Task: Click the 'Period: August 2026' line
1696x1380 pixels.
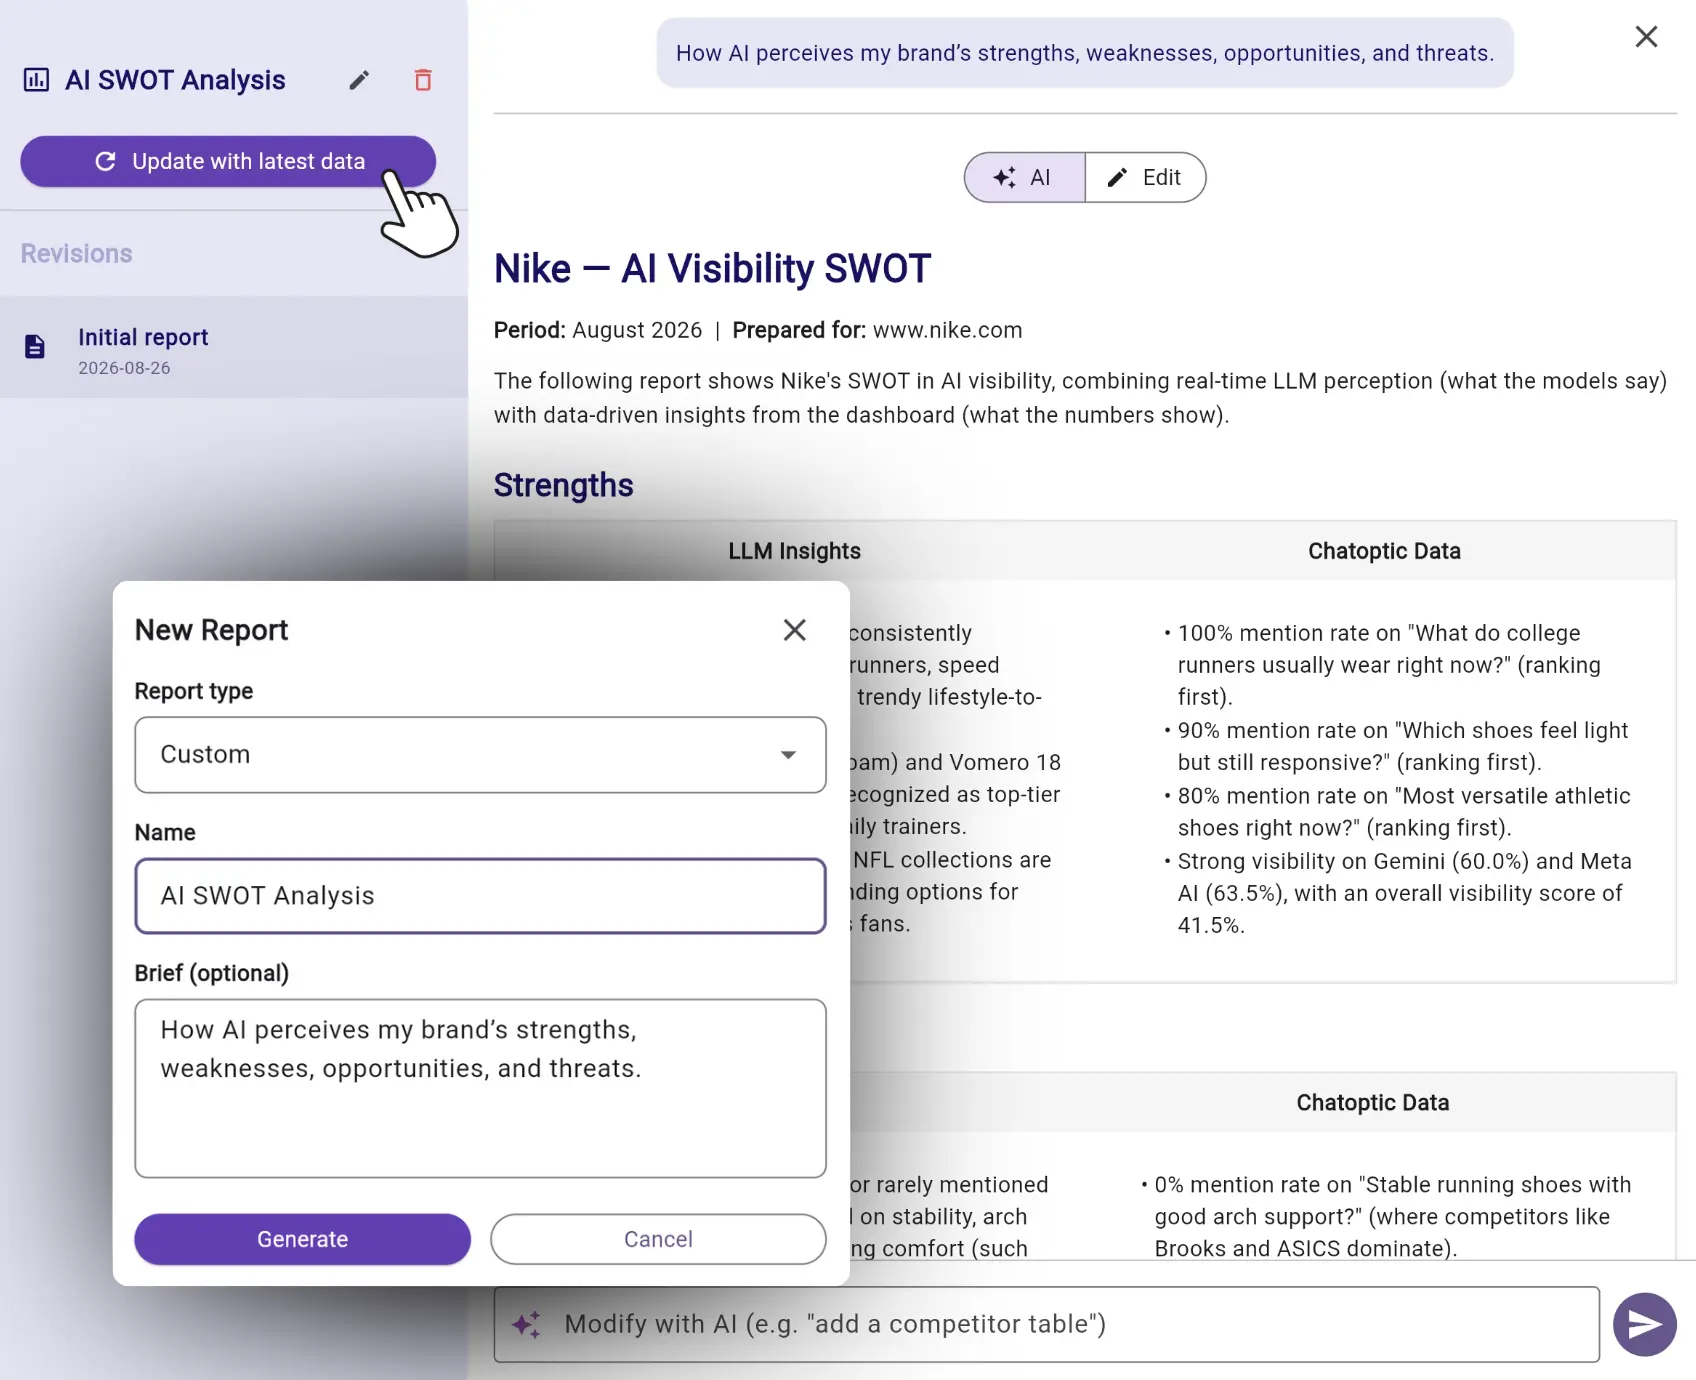Action: pyautogui.click(x=598, y=331)
